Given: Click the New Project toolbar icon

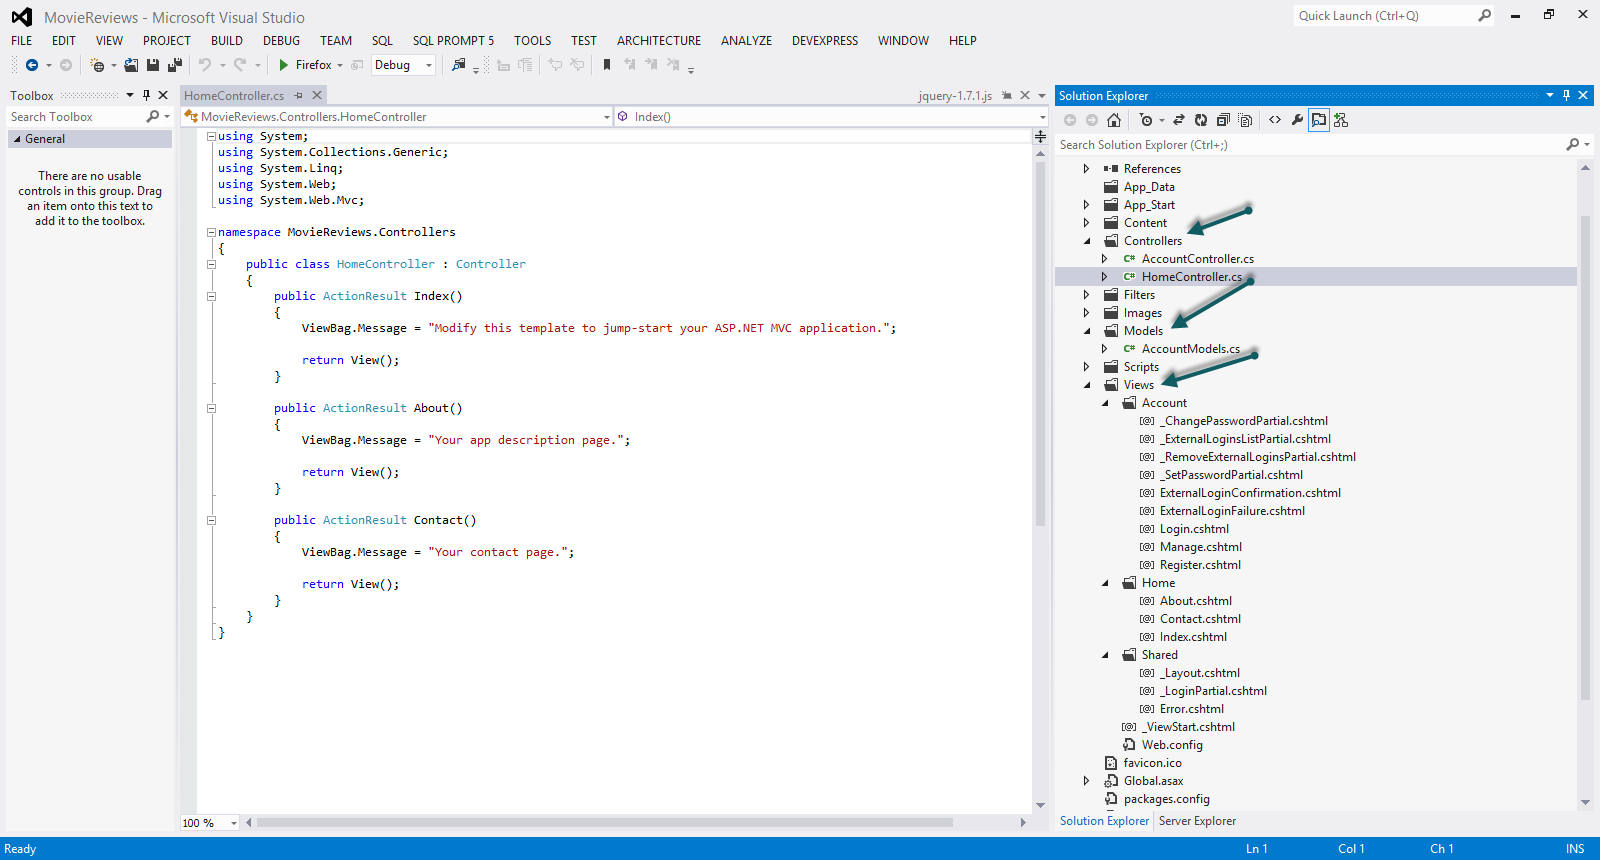Looking at the screenshot, I should click(x=97, y=65).
